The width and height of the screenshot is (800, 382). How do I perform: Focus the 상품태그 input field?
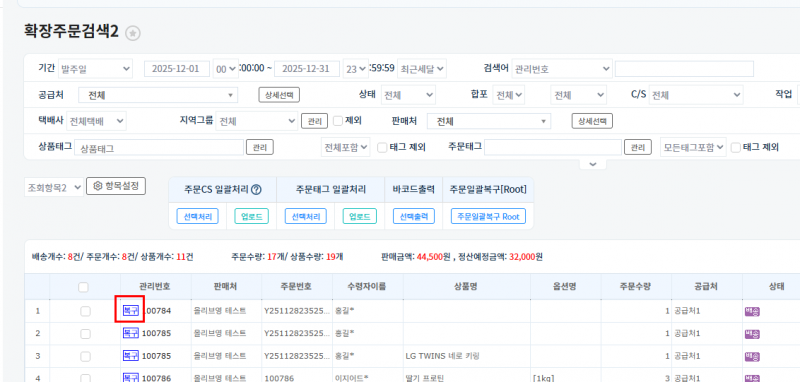159,147
